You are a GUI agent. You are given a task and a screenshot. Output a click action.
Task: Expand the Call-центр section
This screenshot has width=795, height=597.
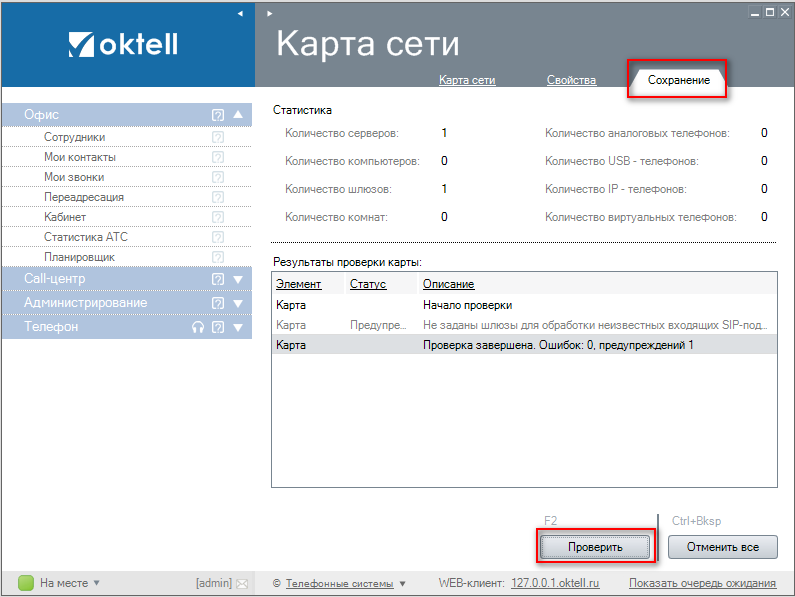(x=238, y=279)
